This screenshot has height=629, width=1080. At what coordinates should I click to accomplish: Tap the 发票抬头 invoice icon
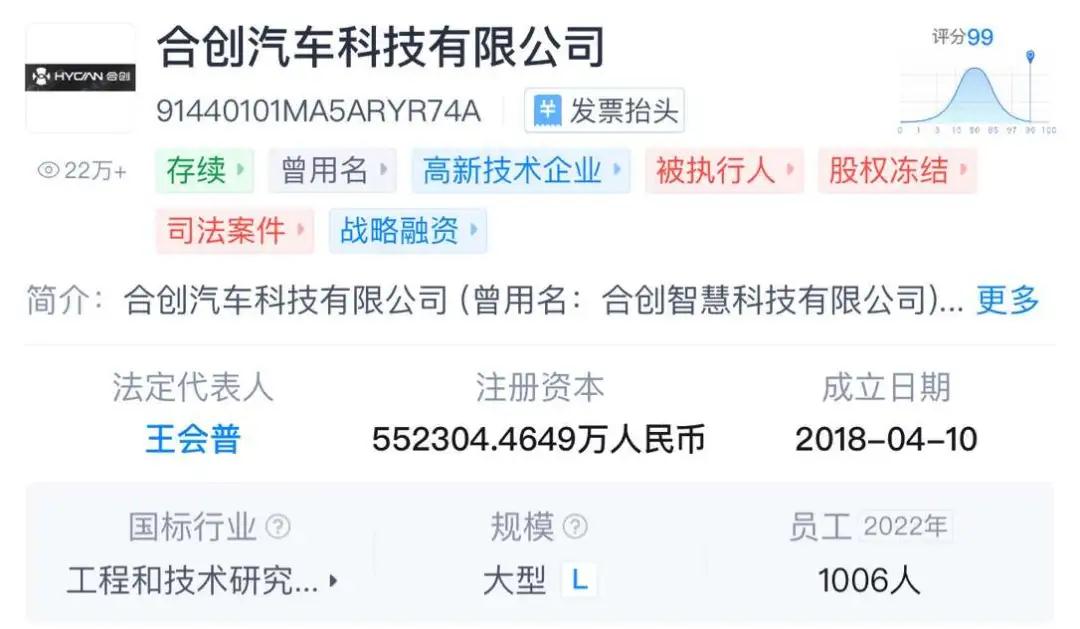pyautogui.click(x=548, y=110)
